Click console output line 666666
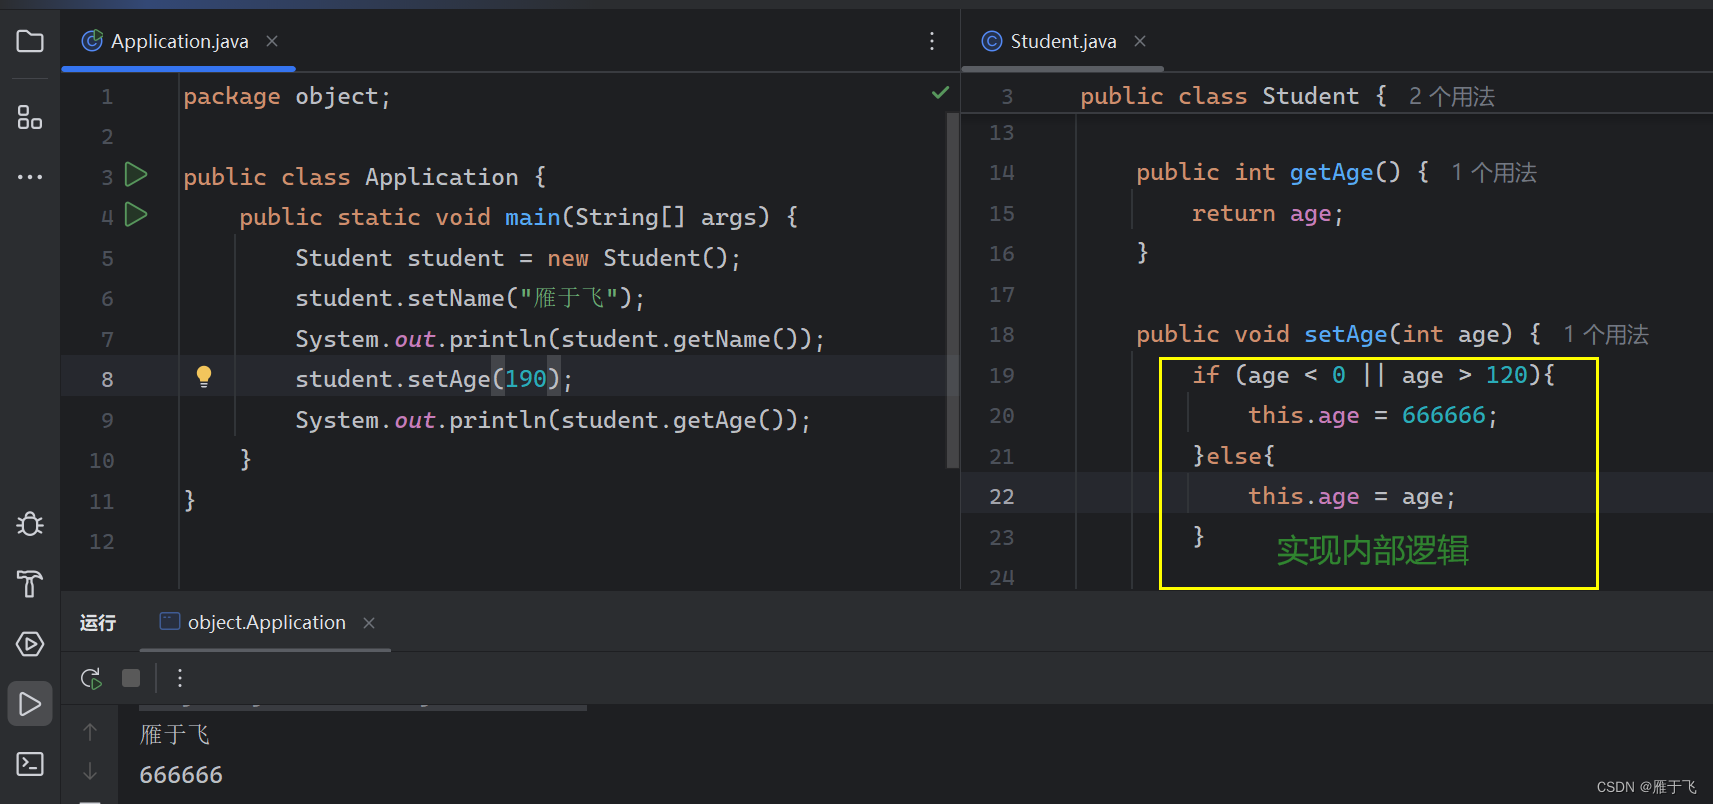1713x804 pixels. pyautogui.click(x=181, y=775)
